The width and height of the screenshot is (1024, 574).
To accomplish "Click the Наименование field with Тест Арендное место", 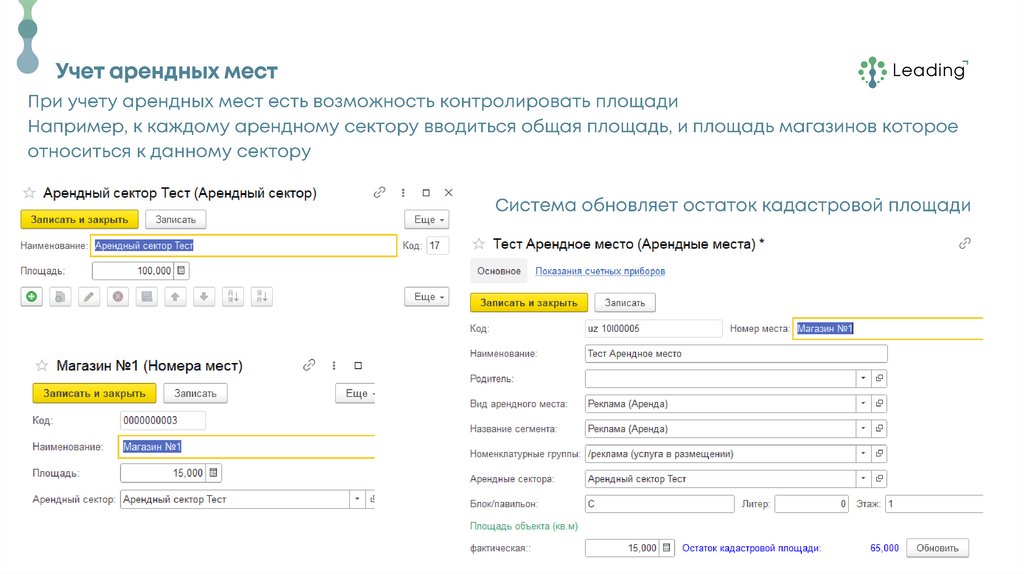I will pos(736,353).
